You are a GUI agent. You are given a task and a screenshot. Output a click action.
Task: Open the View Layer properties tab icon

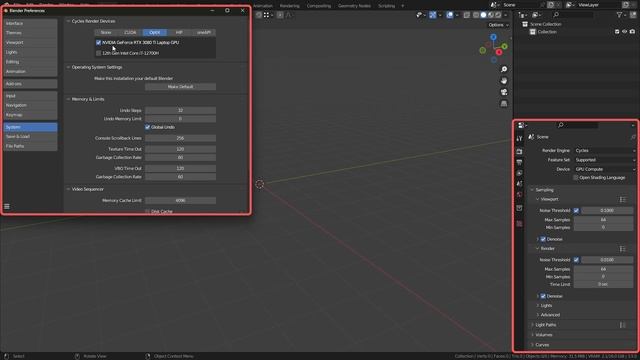coord(519,173)
